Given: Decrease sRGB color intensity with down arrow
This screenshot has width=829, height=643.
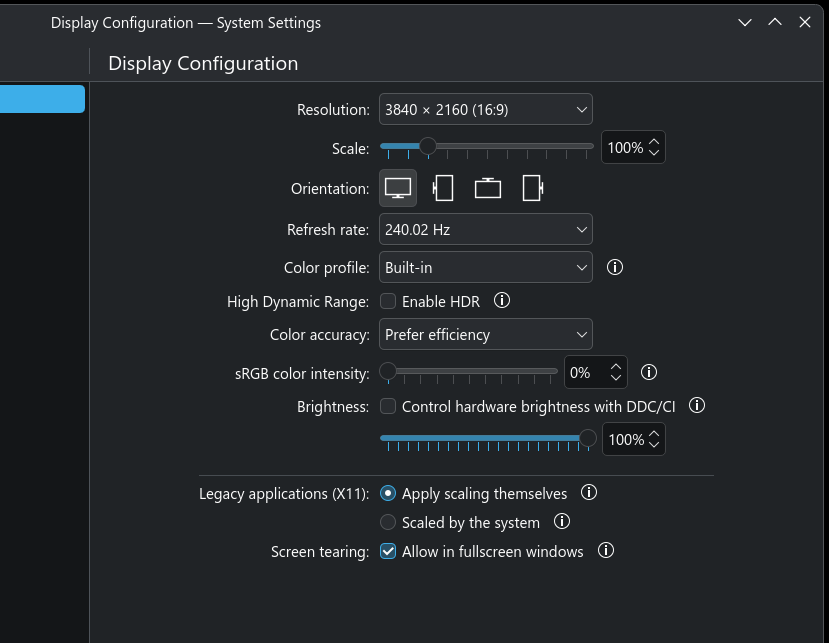Looking at the screenshot, I should [x=616, y=378].
